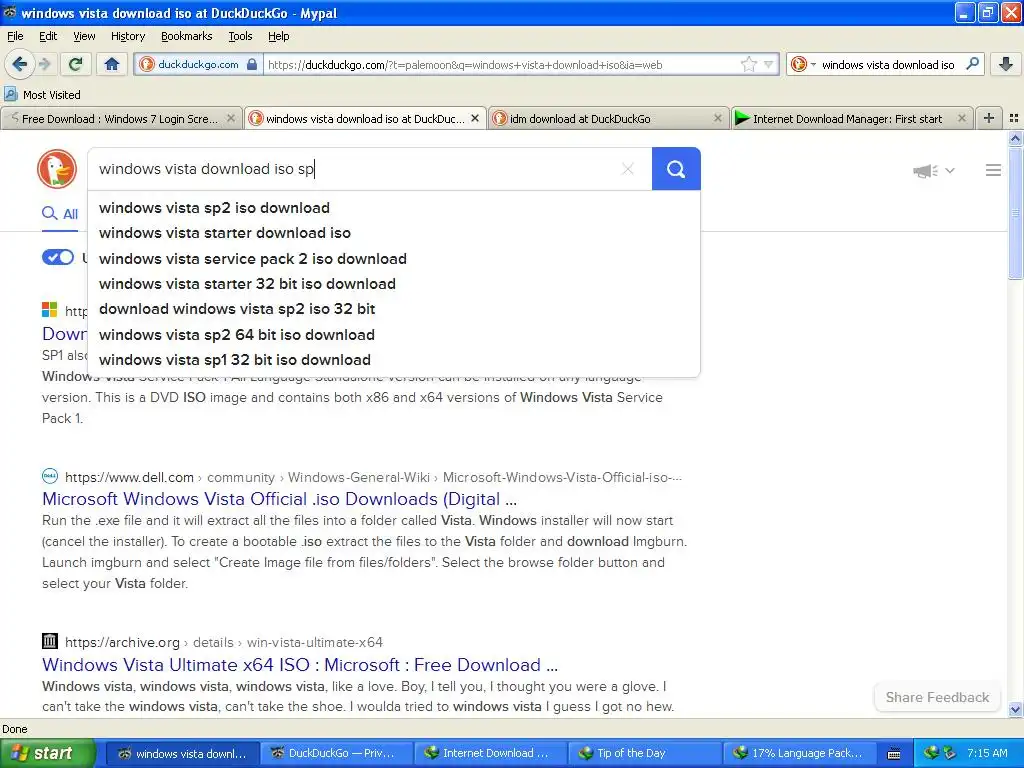Open the URL history dropdown arrow

[769, 64]
